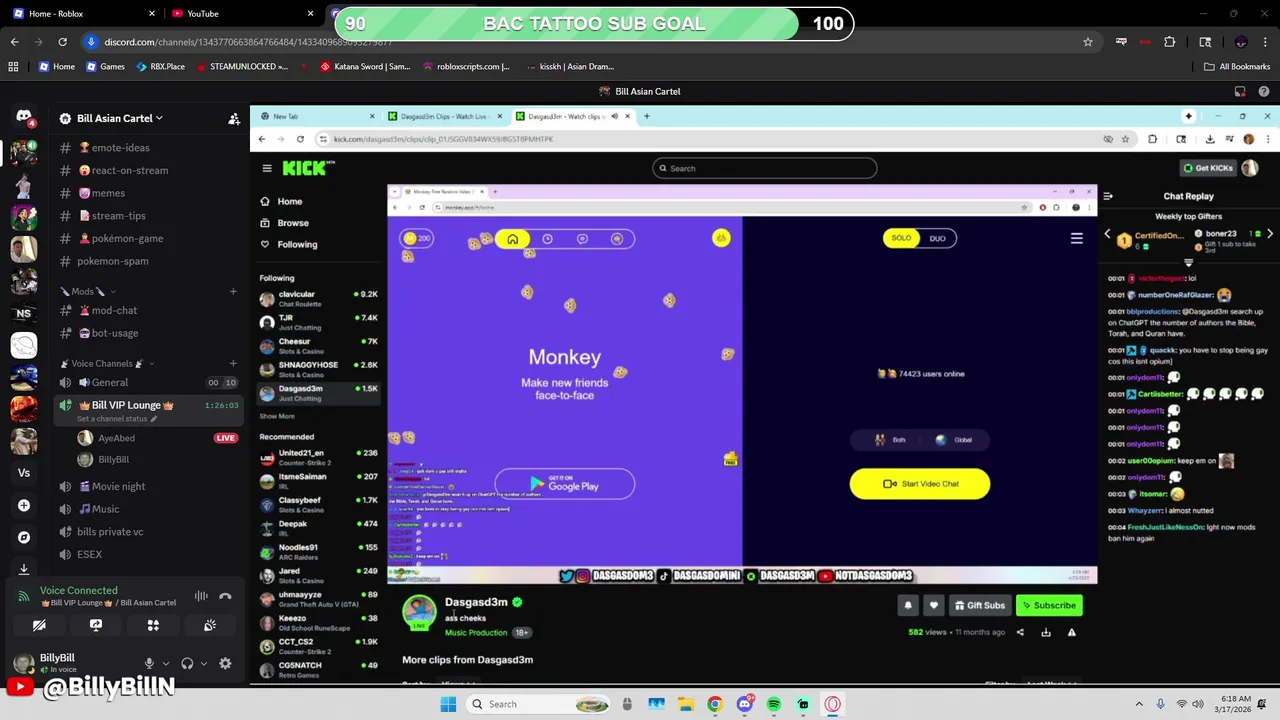Open Discord direct messages home icon
Screen dimensions: 1280x720
click(24, 117)
